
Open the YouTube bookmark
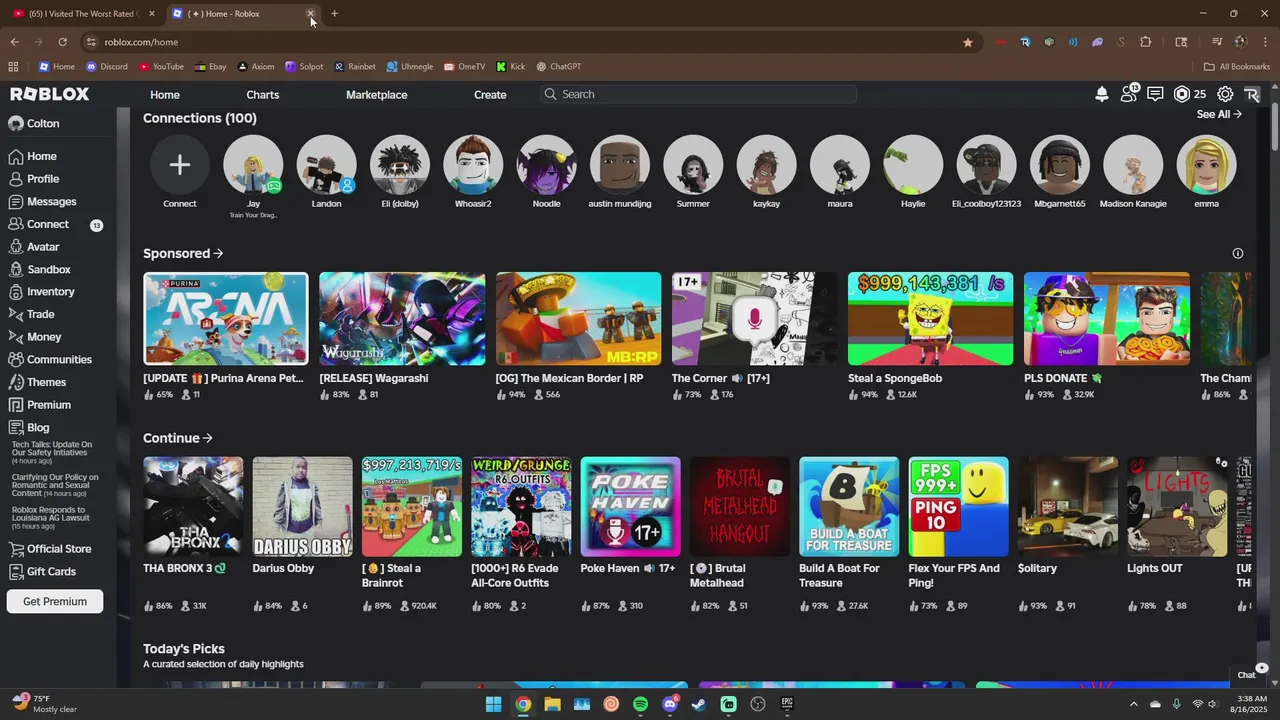click(161, 67)
